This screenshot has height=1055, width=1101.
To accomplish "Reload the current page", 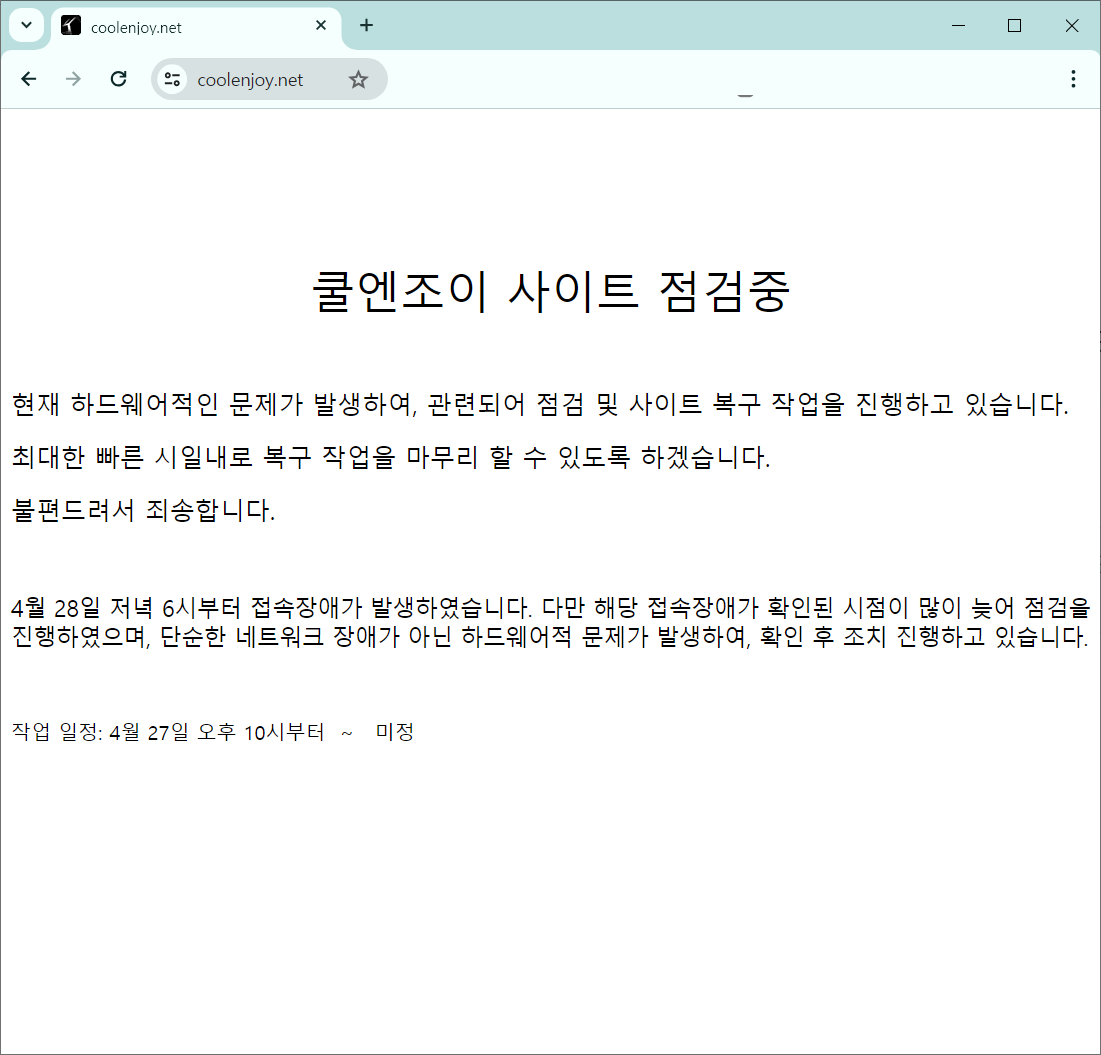I will (119, 79).
